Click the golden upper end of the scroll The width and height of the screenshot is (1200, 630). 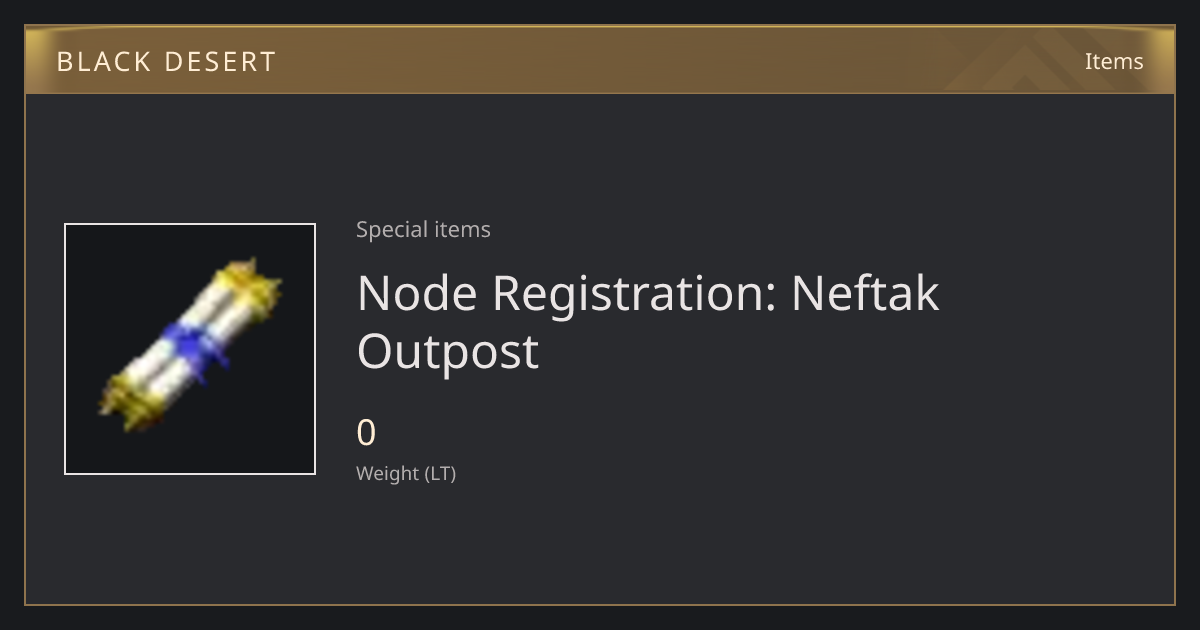click(250, 285)
